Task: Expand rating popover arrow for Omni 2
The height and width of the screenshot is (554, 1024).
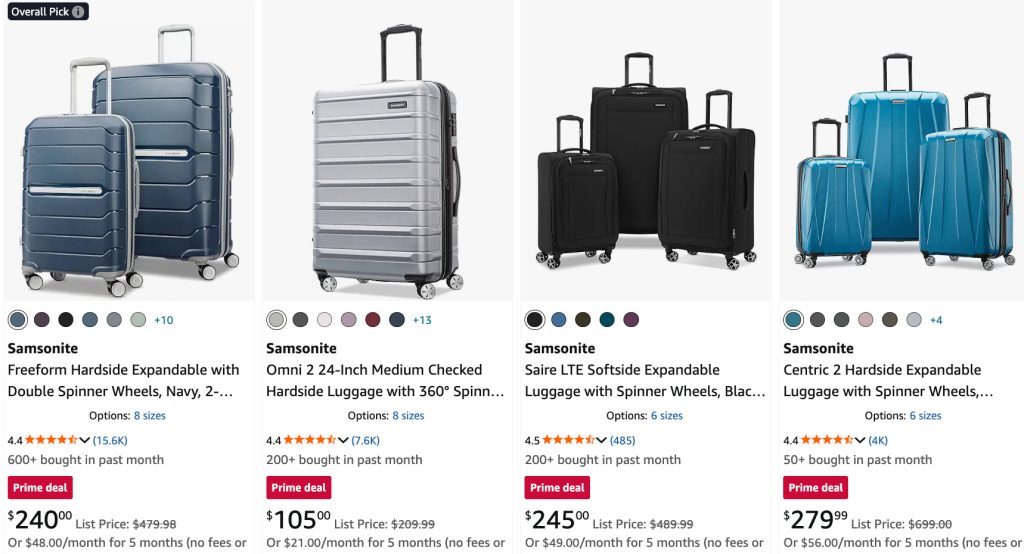Action: [343, 440]
